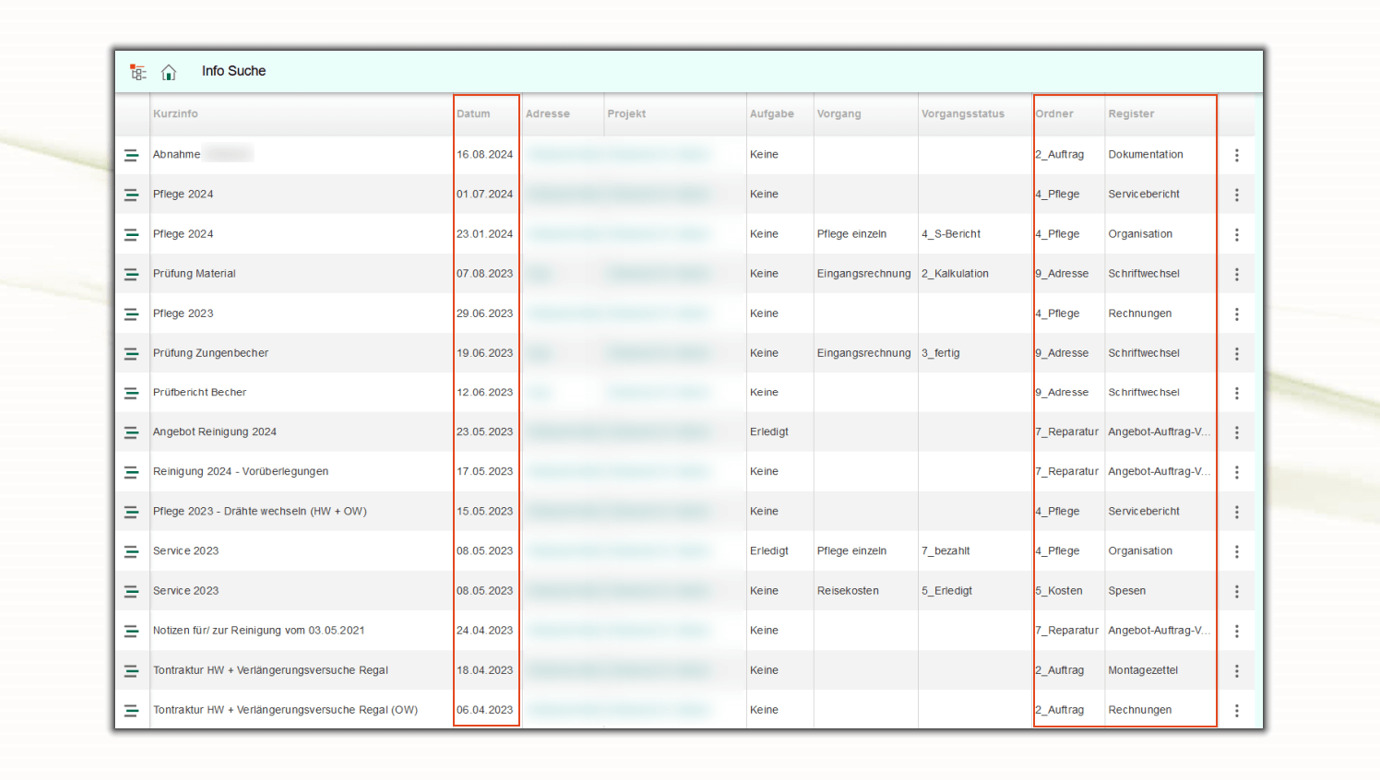Click the Kurzinfo column header
1380x780 pixels.
[x=176, y=114]
